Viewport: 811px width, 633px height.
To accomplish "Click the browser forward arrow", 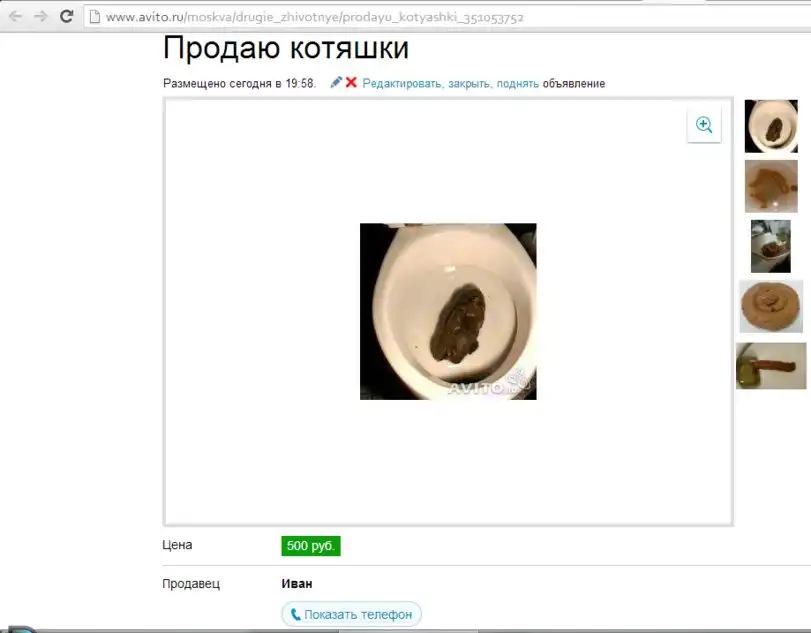I will (x=40, y=17).
